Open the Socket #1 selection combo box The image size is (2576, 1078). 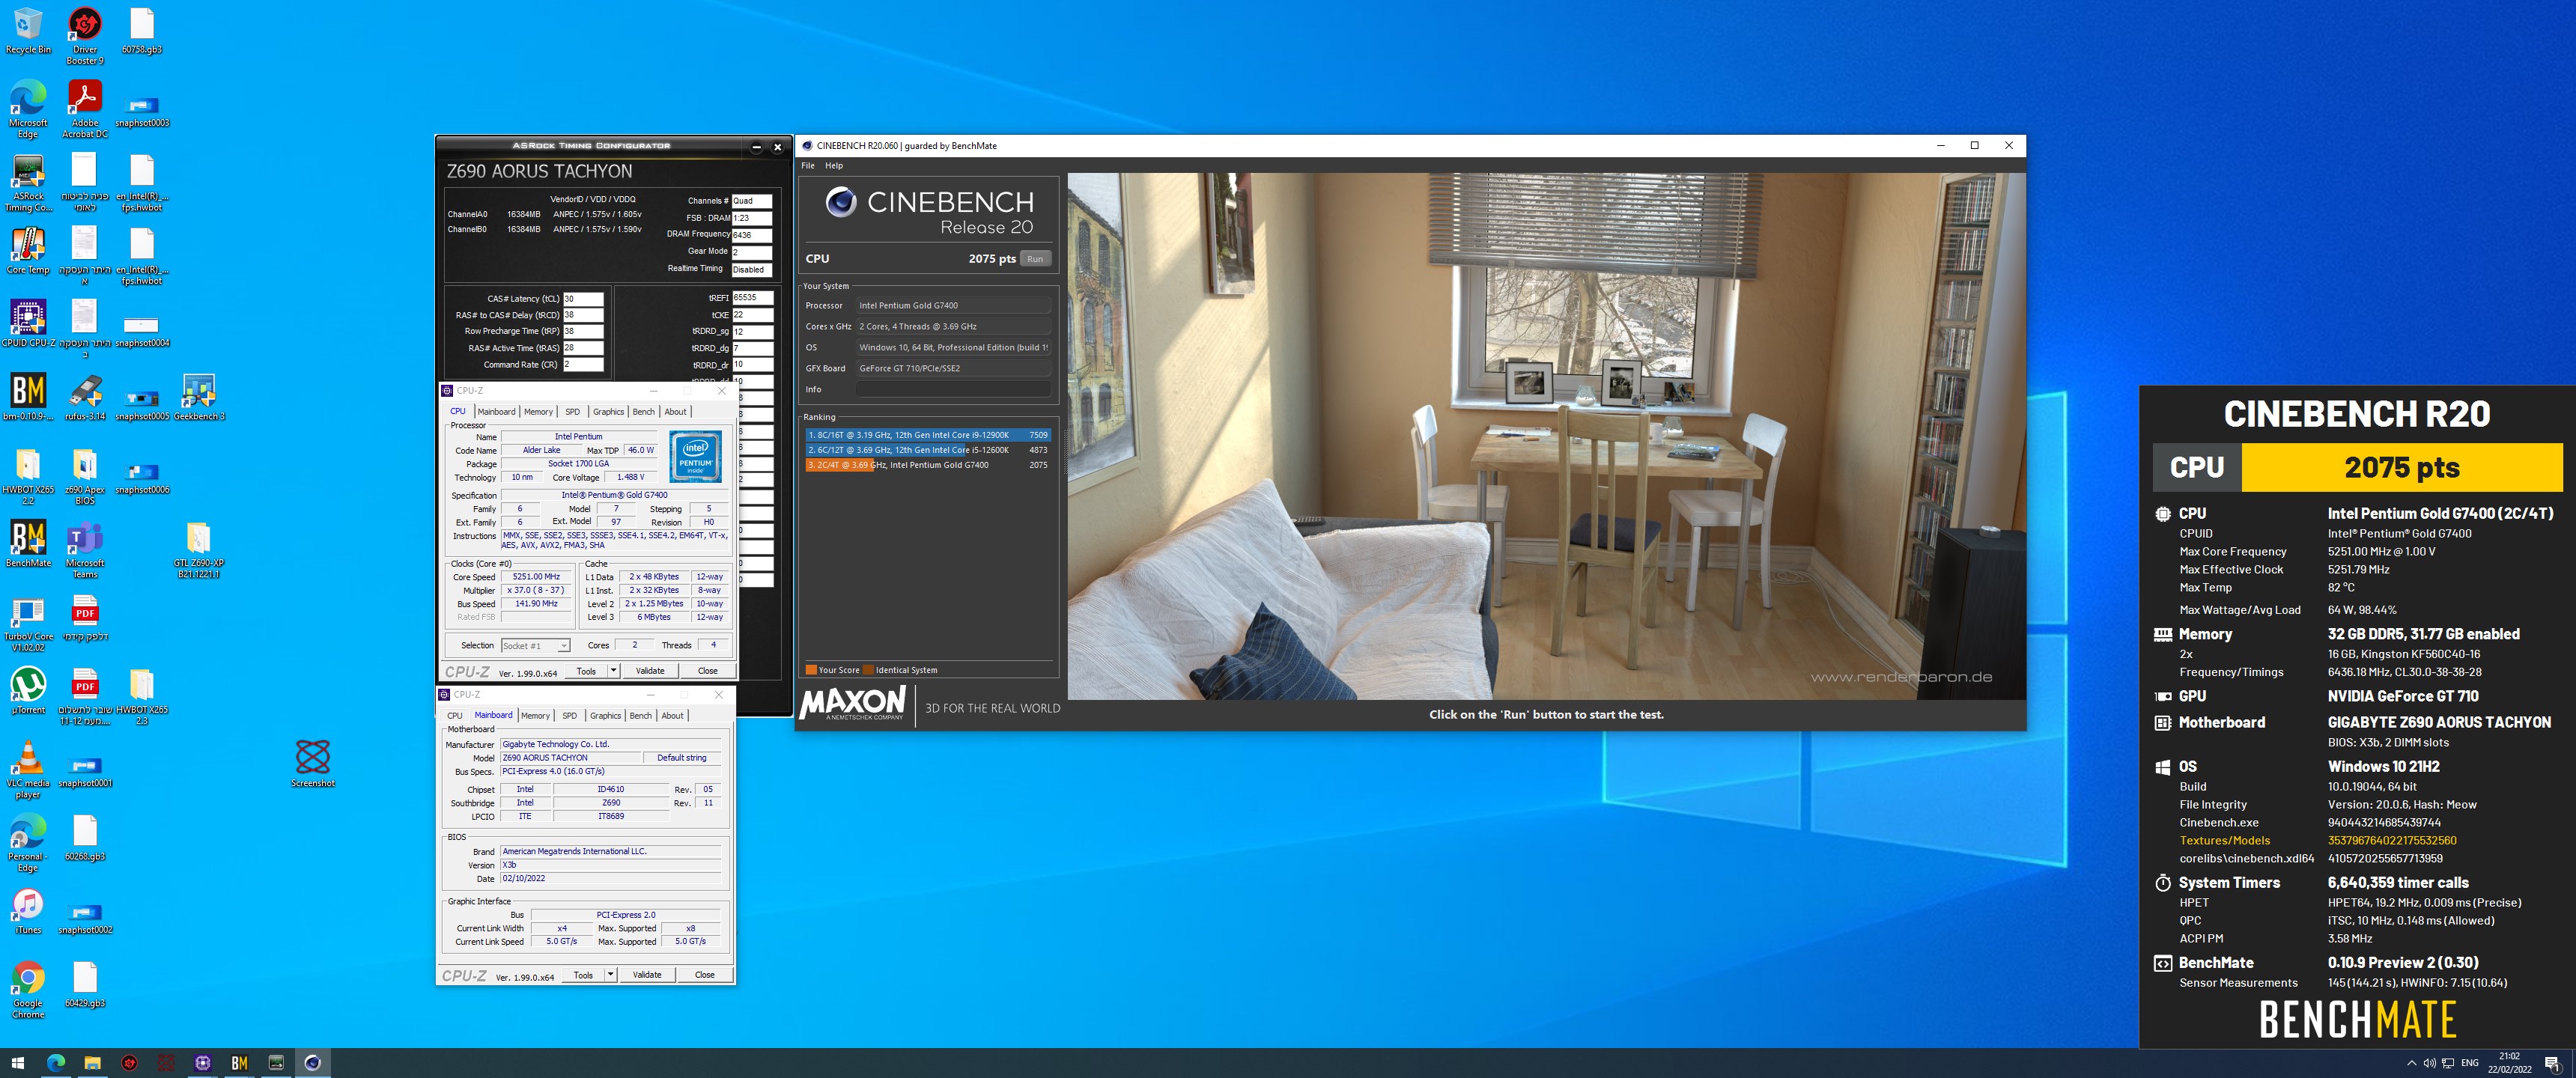pos(535,645)
